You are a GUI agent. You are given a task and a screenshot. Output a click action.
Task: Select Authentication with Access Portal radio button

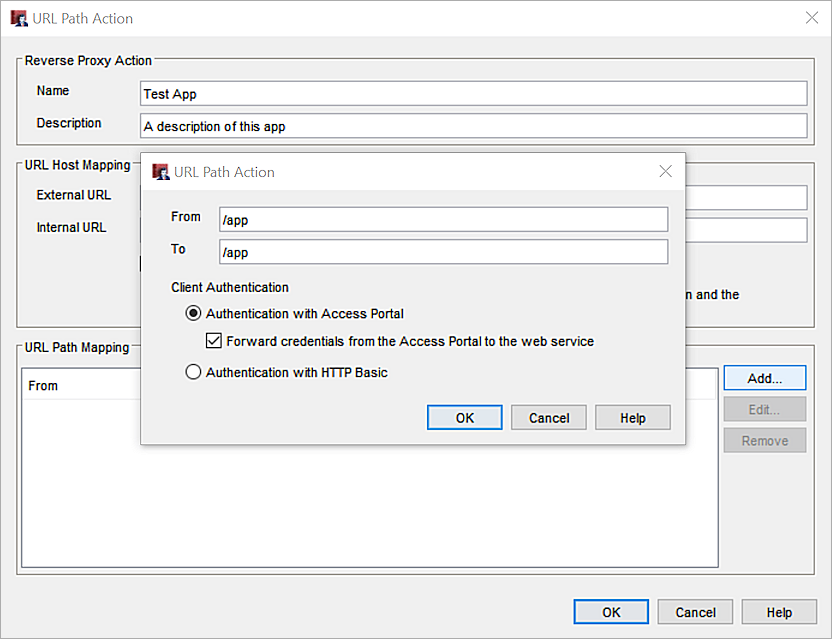click(193, 313)
